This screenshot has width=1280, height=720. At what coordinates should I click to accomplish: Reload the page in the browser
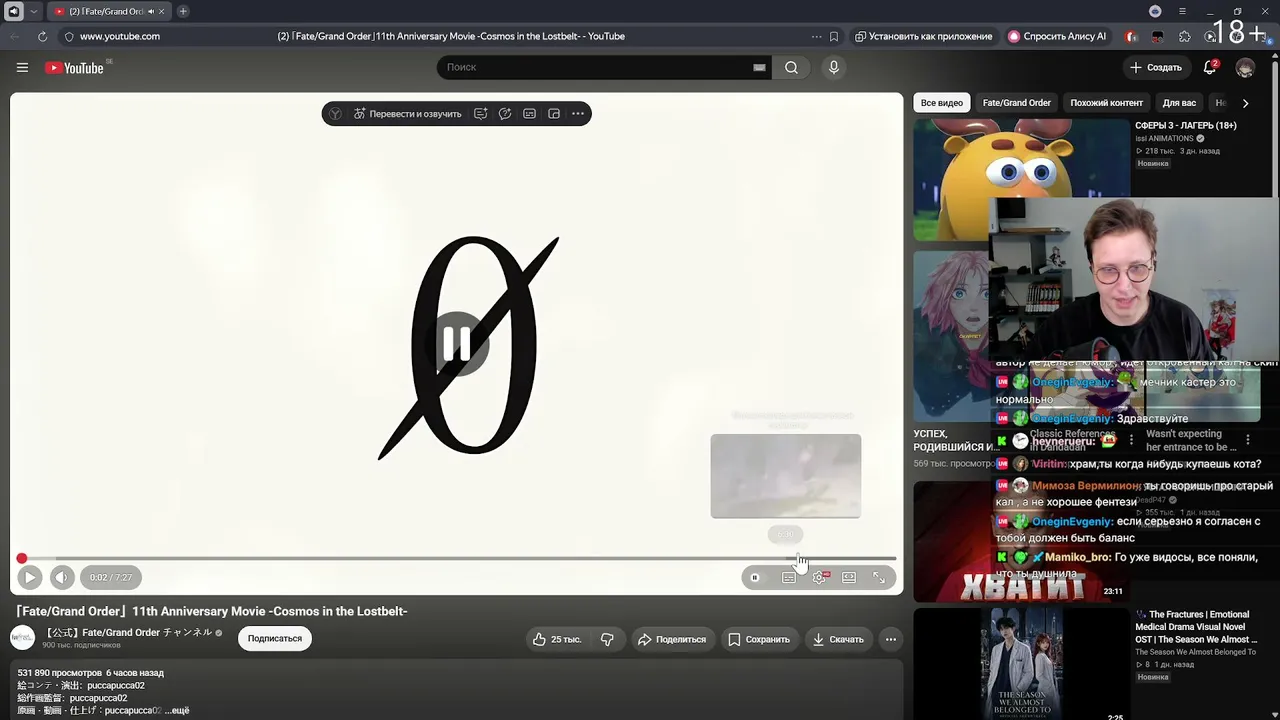pos(42,36)
